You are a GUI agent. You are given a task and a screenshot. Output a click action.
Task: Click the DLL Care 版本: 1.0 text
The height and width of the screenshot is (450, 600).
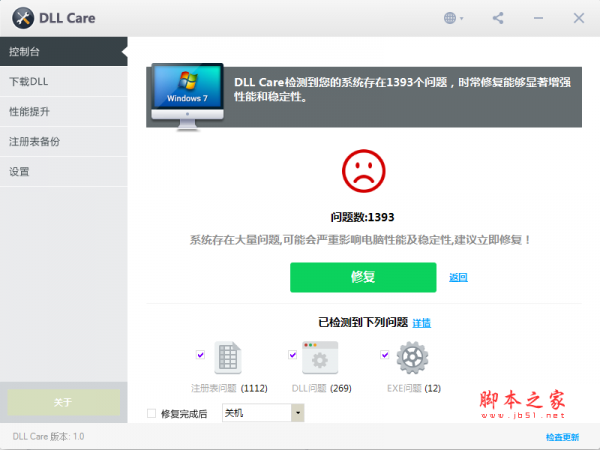[48, 437]
